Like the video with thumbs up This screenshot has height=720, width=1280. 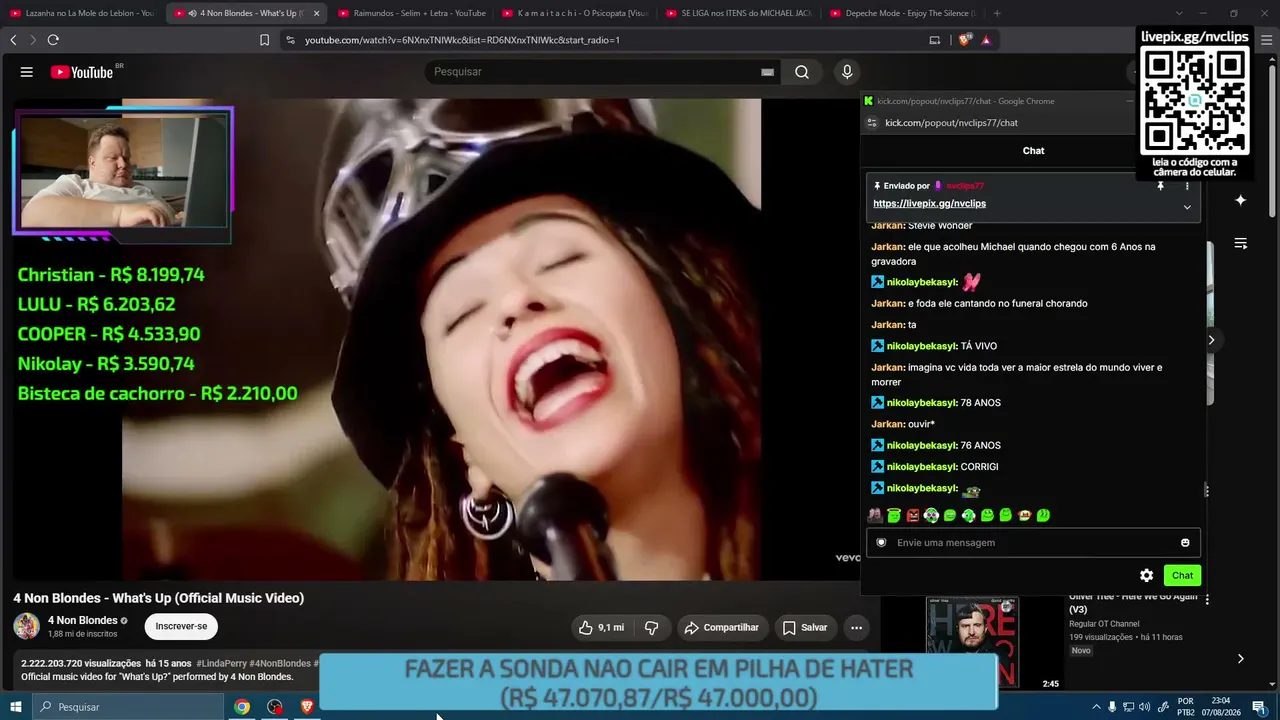[x=601, y=628]
